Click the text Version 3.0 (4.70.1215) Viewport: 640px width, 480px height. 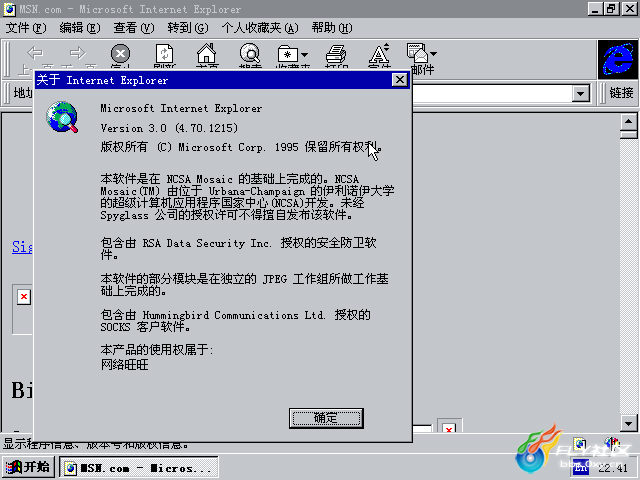pos(169,128)
